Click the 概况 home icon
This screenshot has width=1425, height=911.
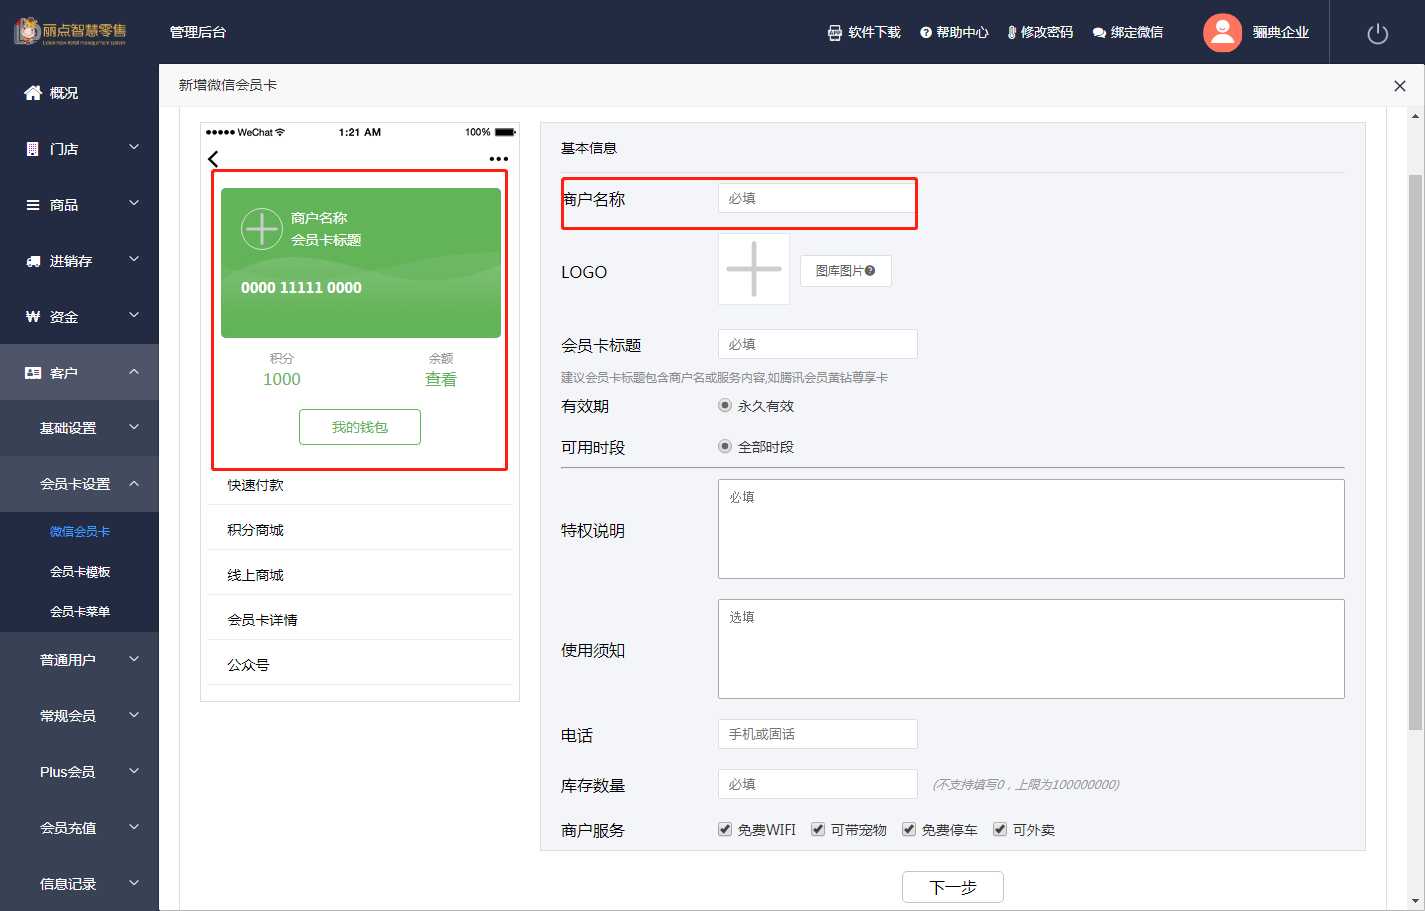(33, 93)
